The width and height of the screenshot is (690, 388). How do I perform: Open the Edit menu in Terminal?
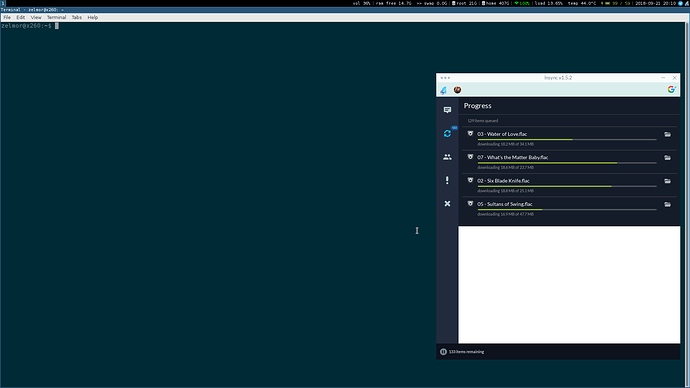pos(21,18)
